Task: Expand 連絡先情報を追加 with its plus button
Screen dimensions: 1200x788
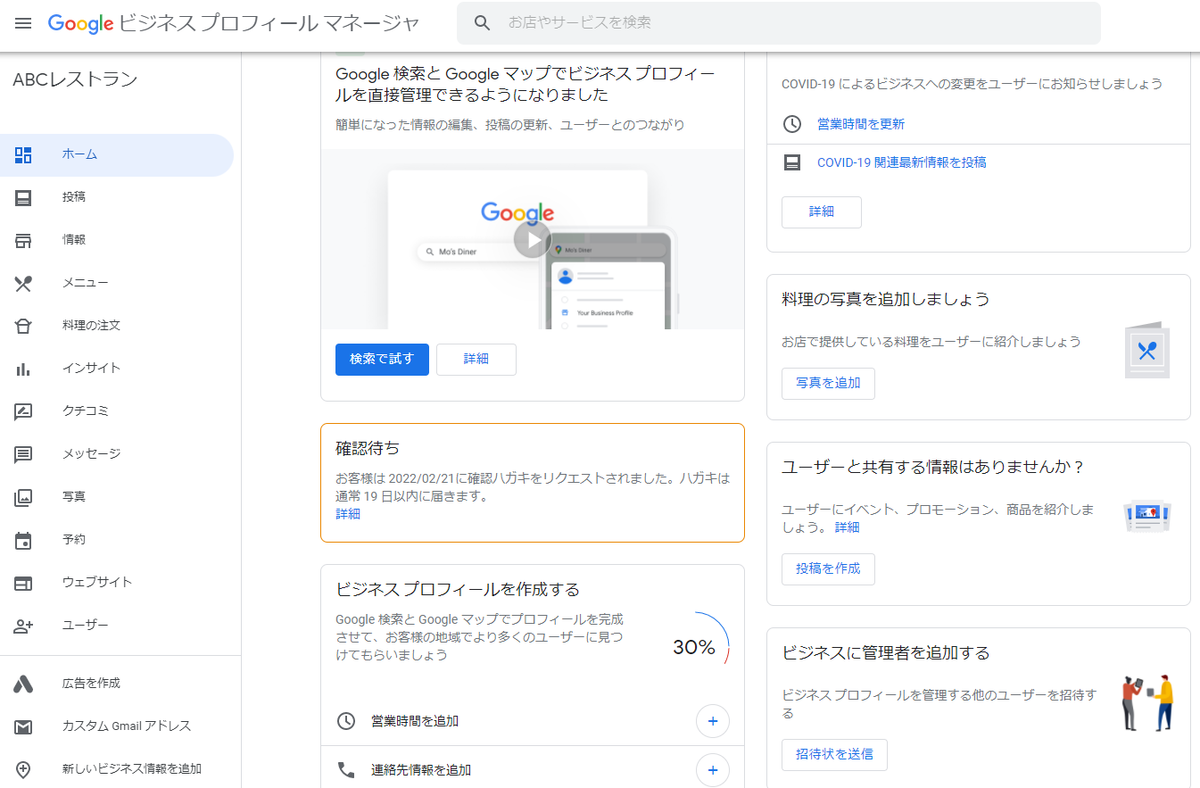Action: (x=713, y=770)
